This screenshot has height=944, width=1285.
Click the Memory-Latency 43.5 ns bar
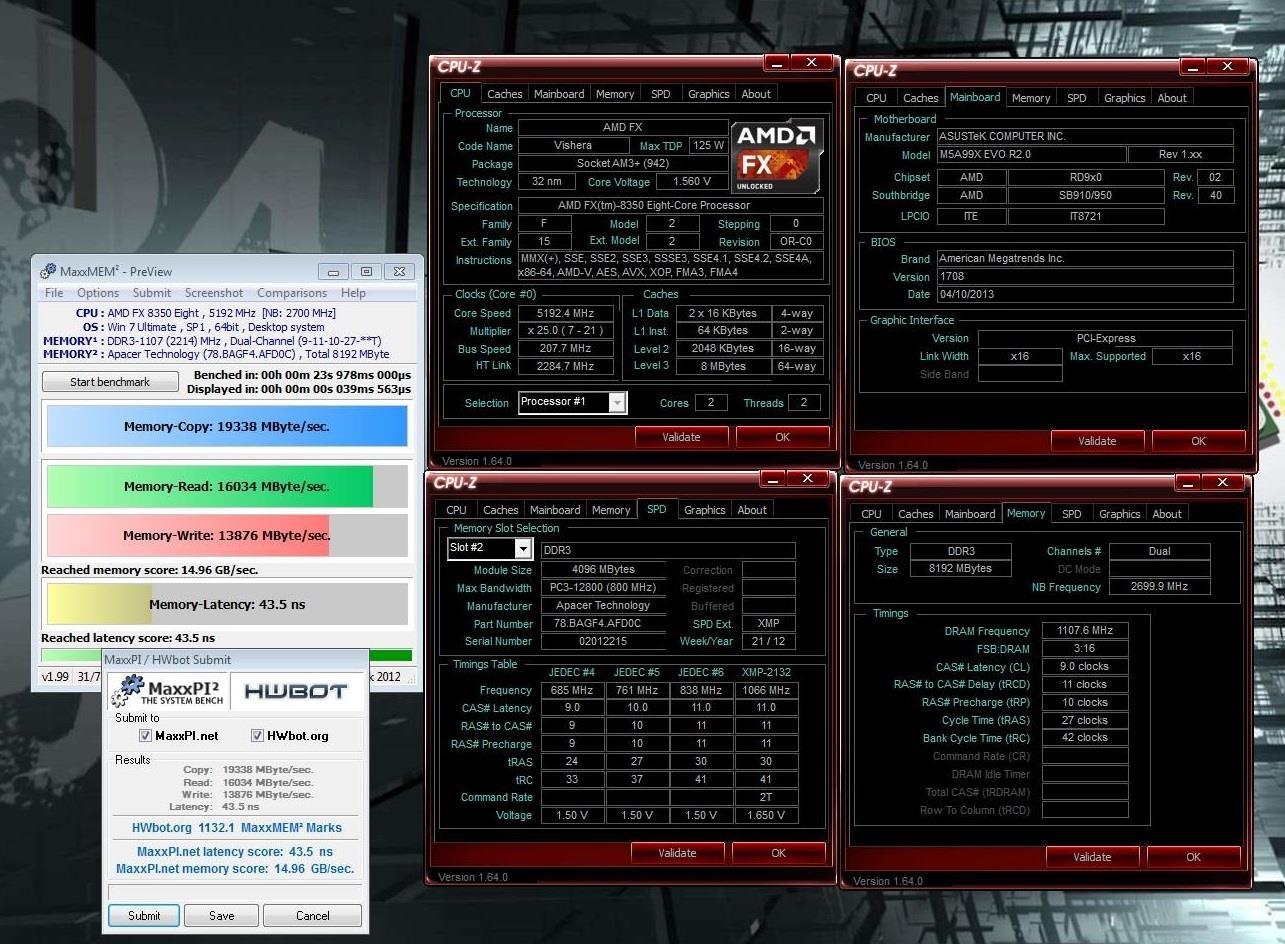[x=227, y=604]
